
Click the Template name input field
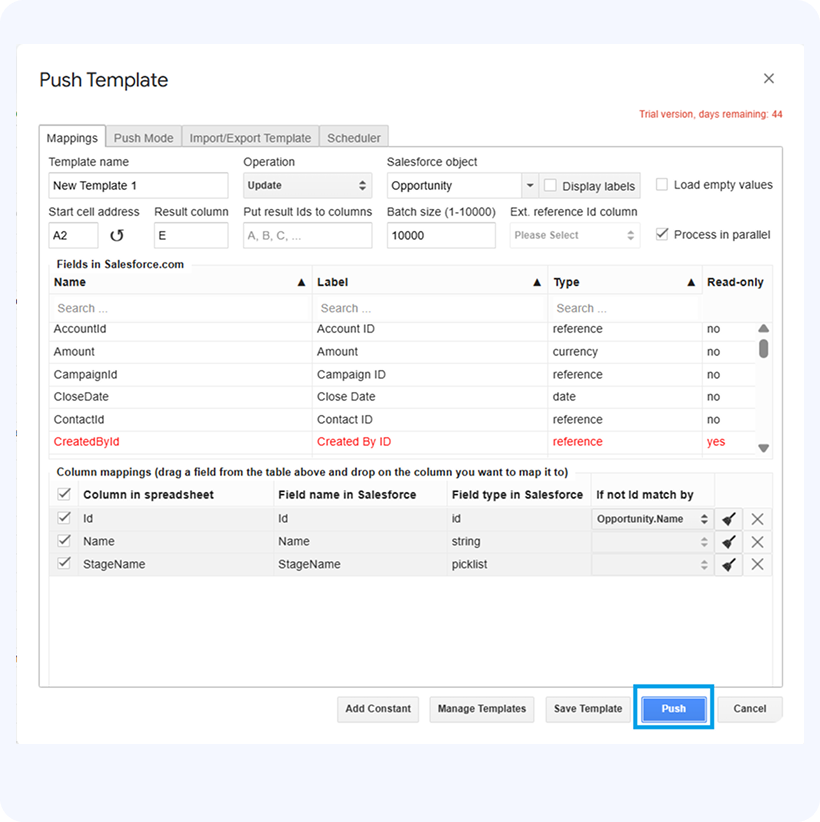138,186
